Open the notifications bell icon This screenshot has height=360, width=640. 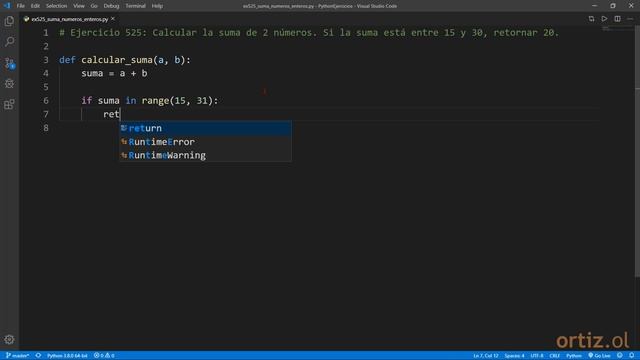[631, 356]
